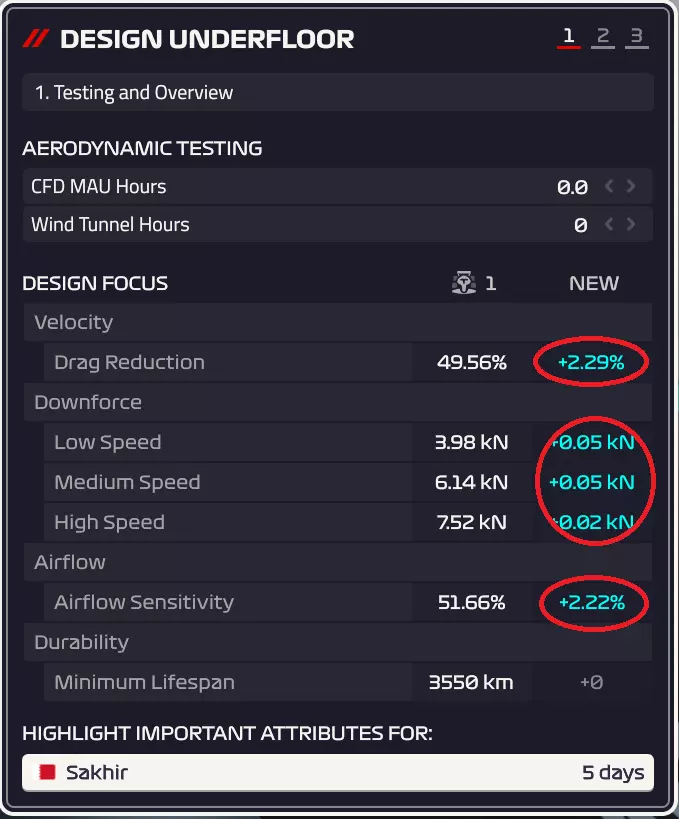Click the NEW column header
Screen dimensions: 679x819
(593, 283)
